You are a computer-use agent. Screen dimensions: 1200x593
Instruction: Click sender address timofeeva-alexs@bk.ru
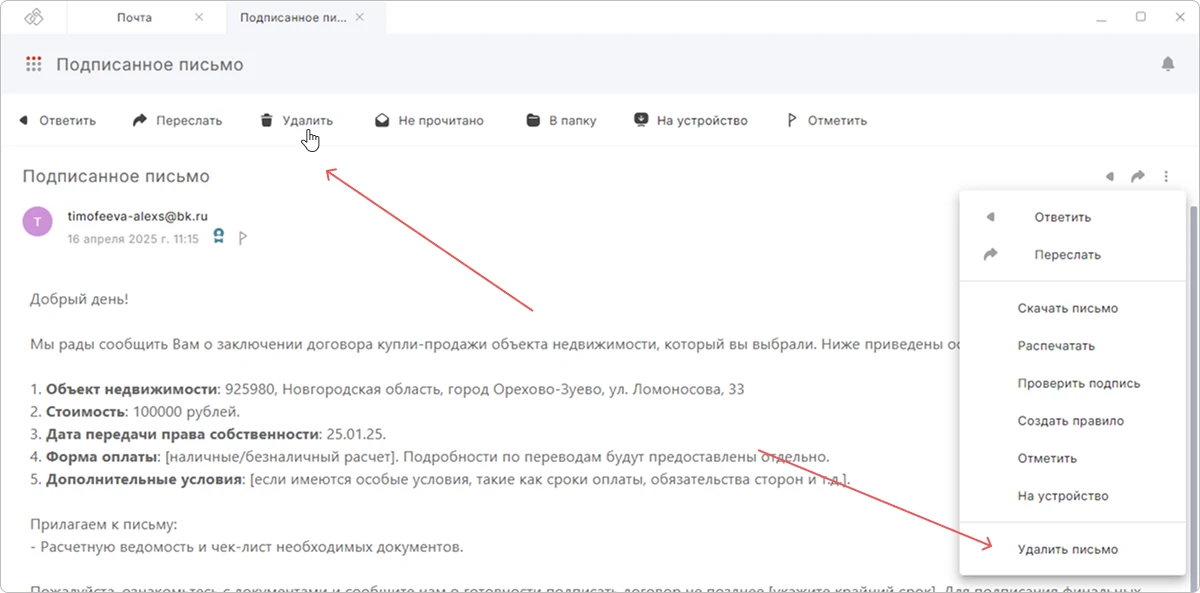[x=137, y=215]
